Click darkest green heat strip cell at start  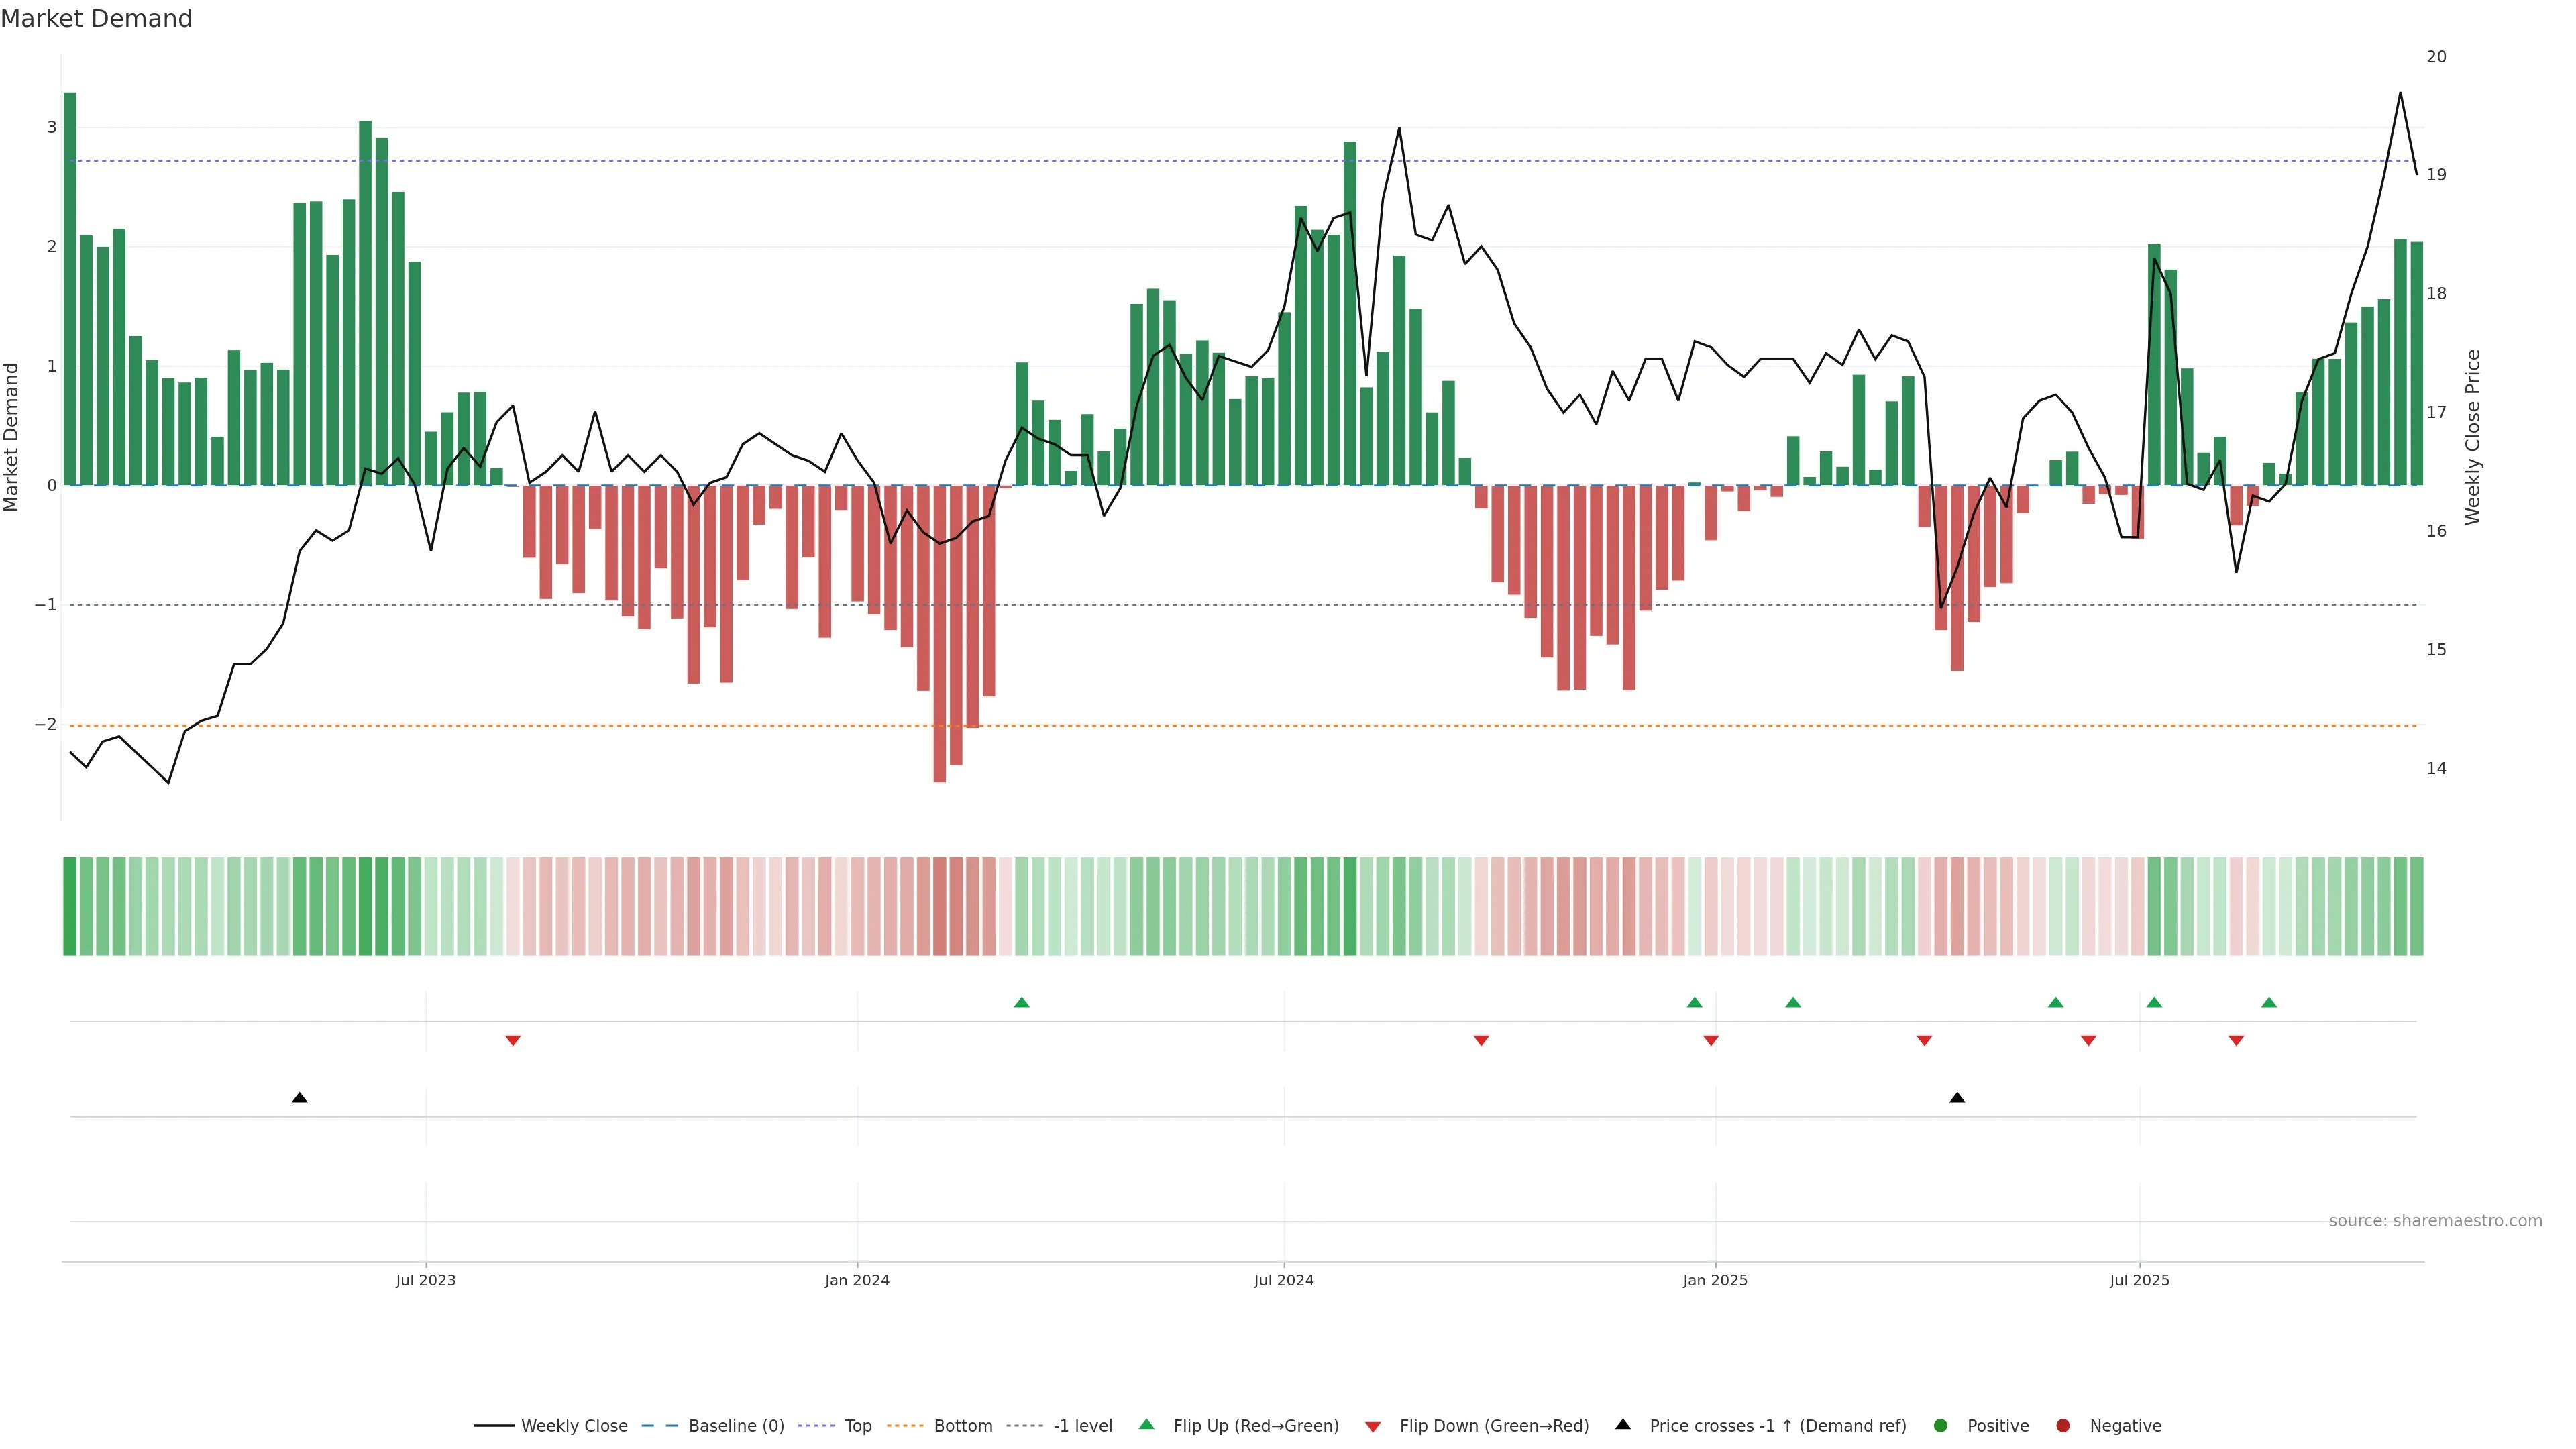70,906
